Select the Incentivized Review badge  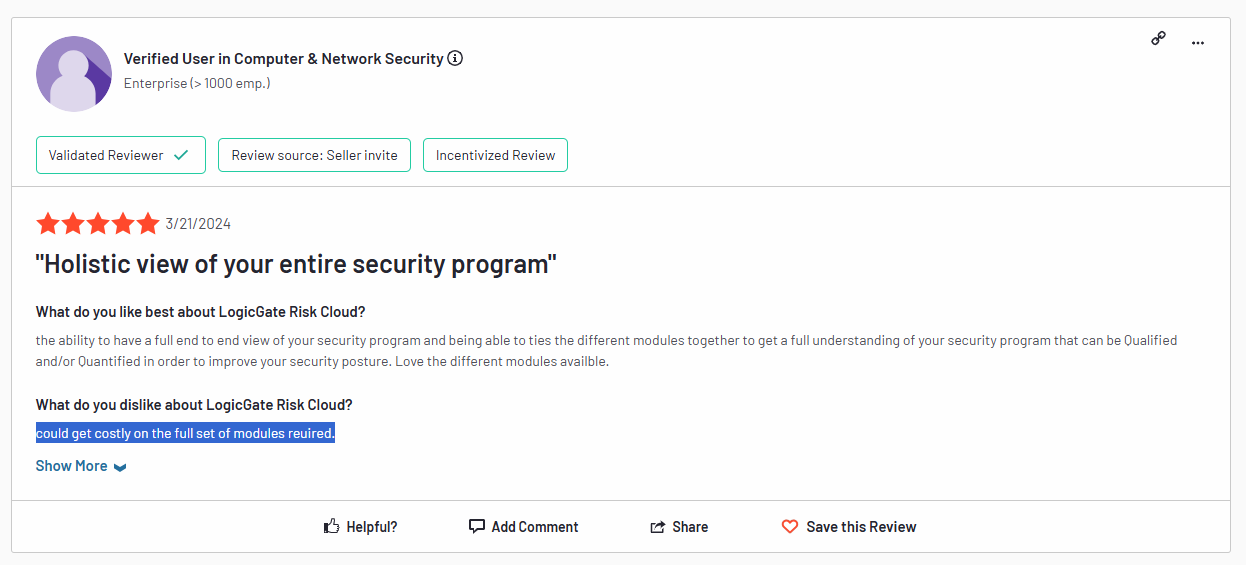(495, 155)
